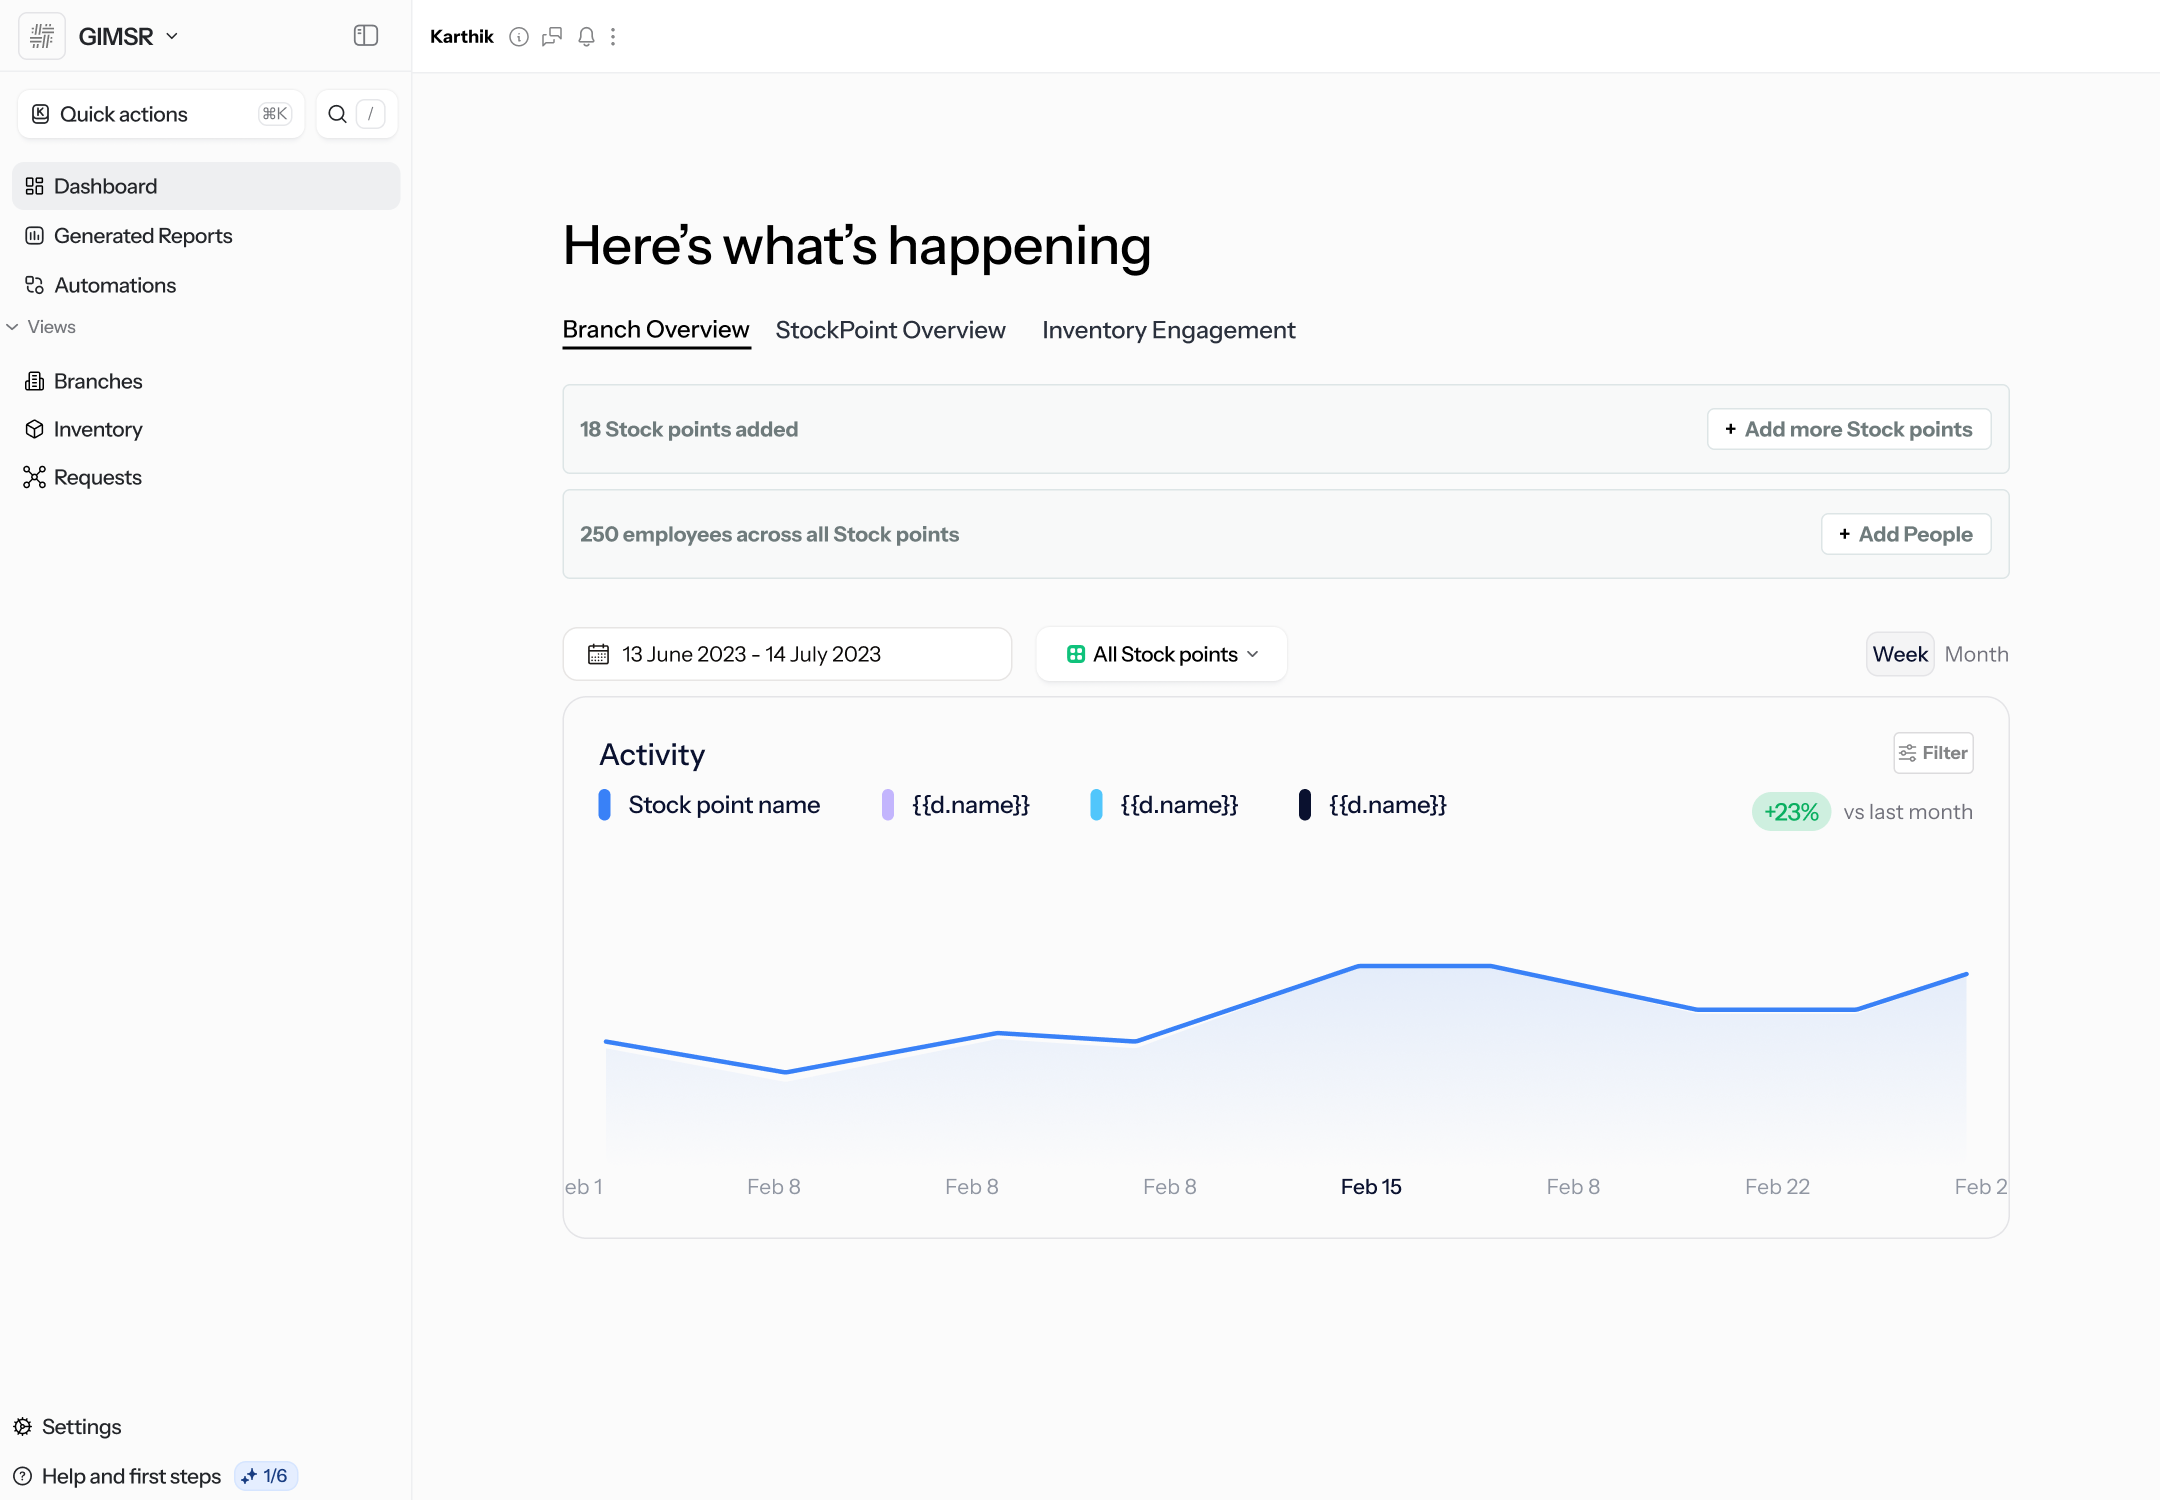Screen dimensions: 2160x1500
Task: Open the Inventory Engagement tab
Action: point(1168,330)
